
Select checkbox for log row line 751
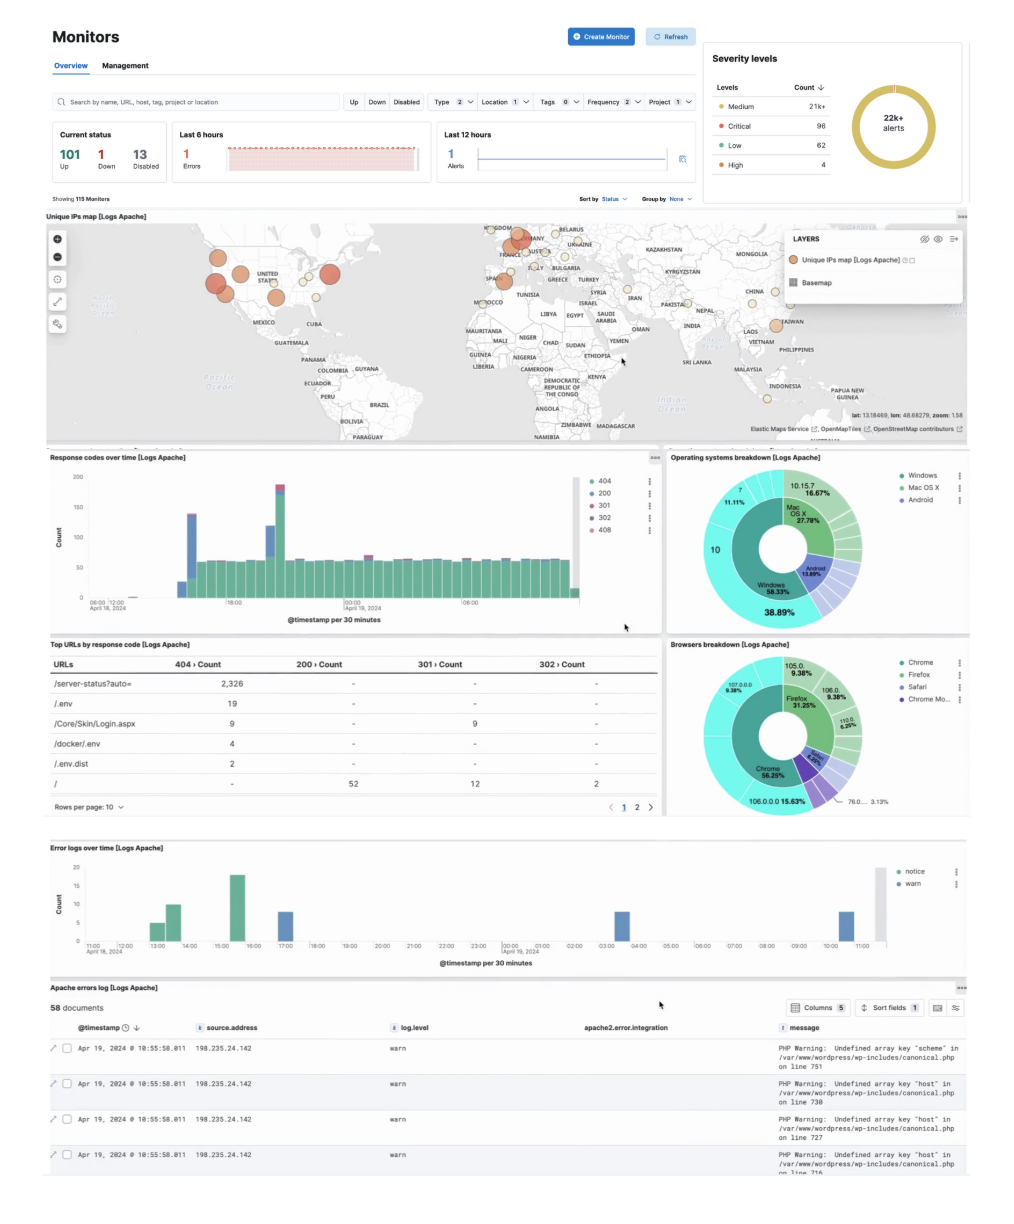[x=67, y=1048]
